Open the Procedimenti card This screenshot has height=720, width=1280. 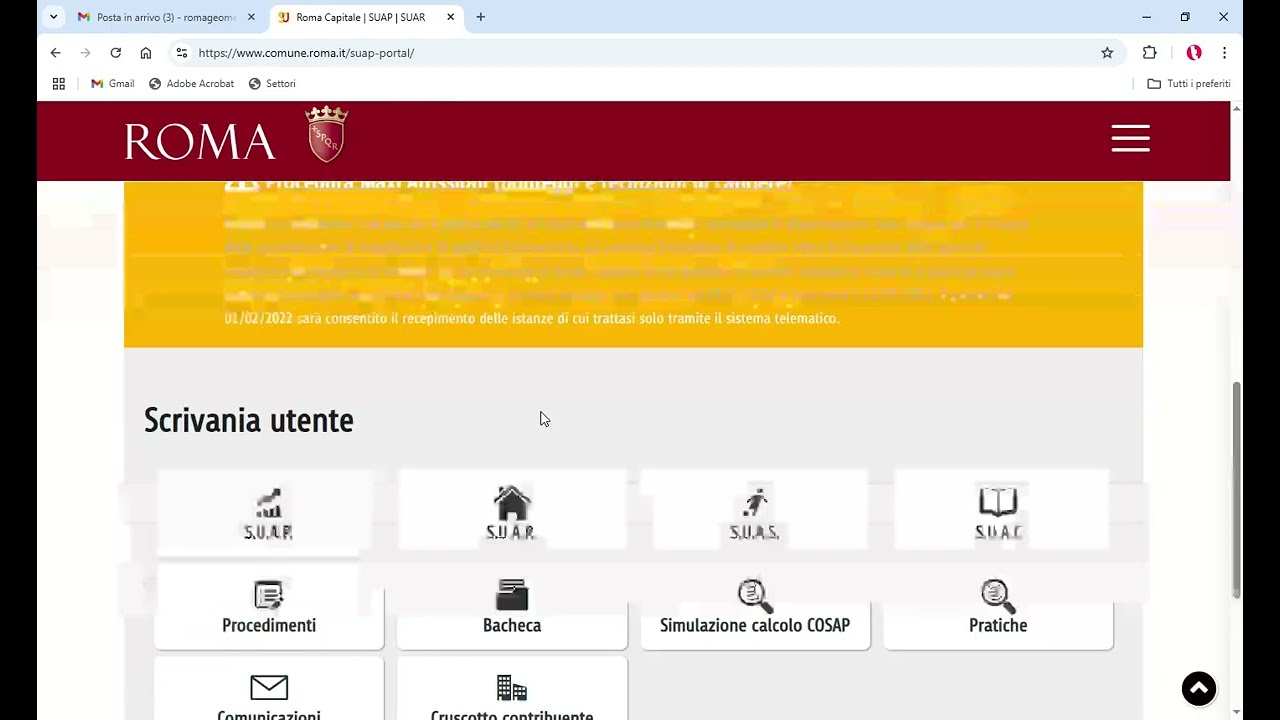pos(269,606)
